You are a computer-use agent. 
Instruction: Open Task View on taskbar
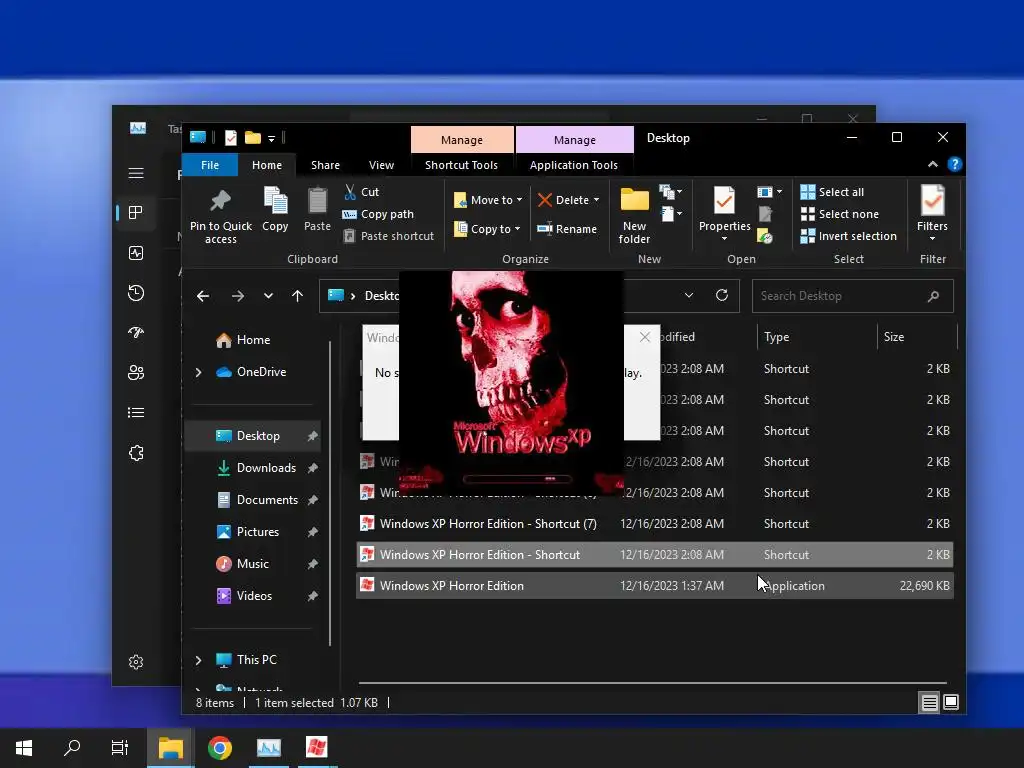[x=120, y=748]
